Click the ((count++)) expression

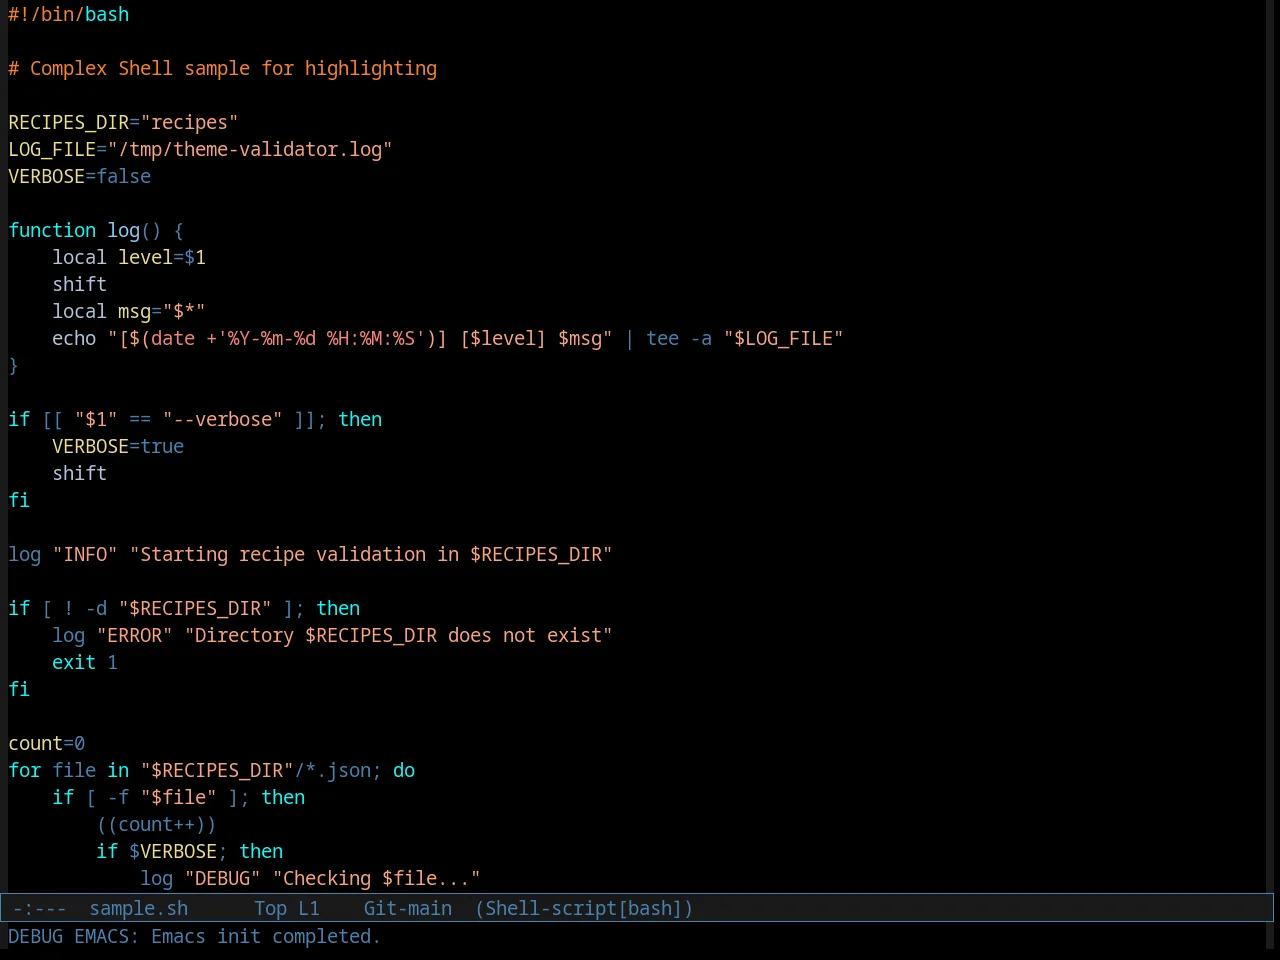(x=156, y=824)
